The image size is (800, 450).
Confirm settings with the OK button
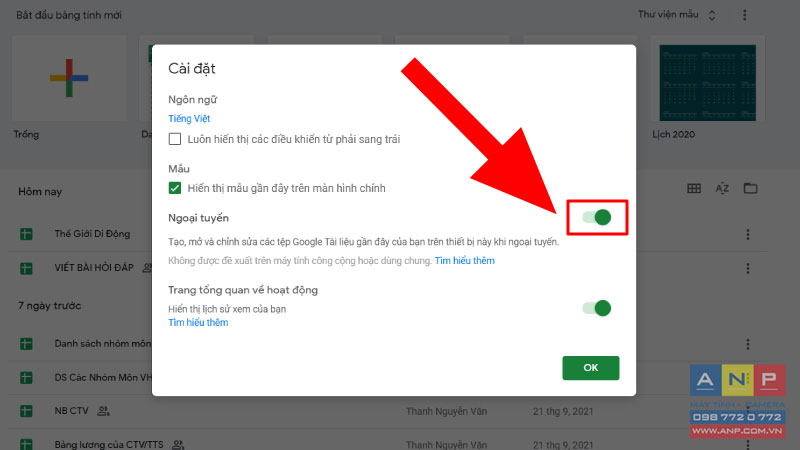(x=591, y=368)
